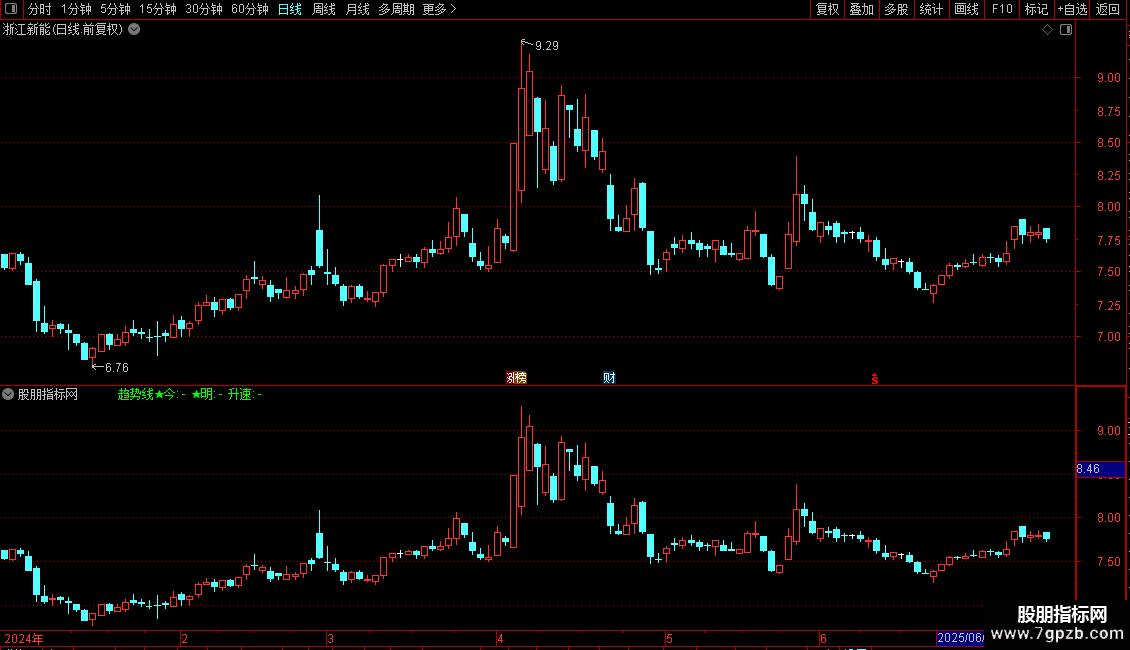Add stock via +自选 button
The height and width of the screenshot is (650, 1130).
[x=1072, y=9]
